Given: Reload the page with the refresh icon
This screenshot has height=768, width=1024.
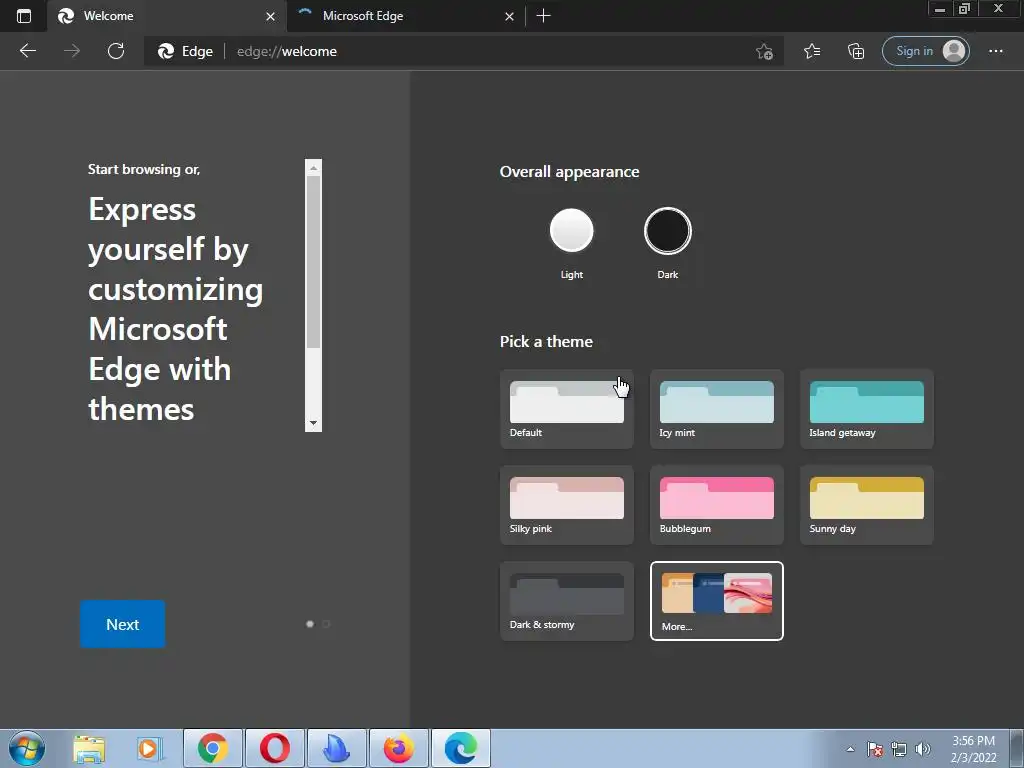Looking at the screenshot, I should (116, 51).
